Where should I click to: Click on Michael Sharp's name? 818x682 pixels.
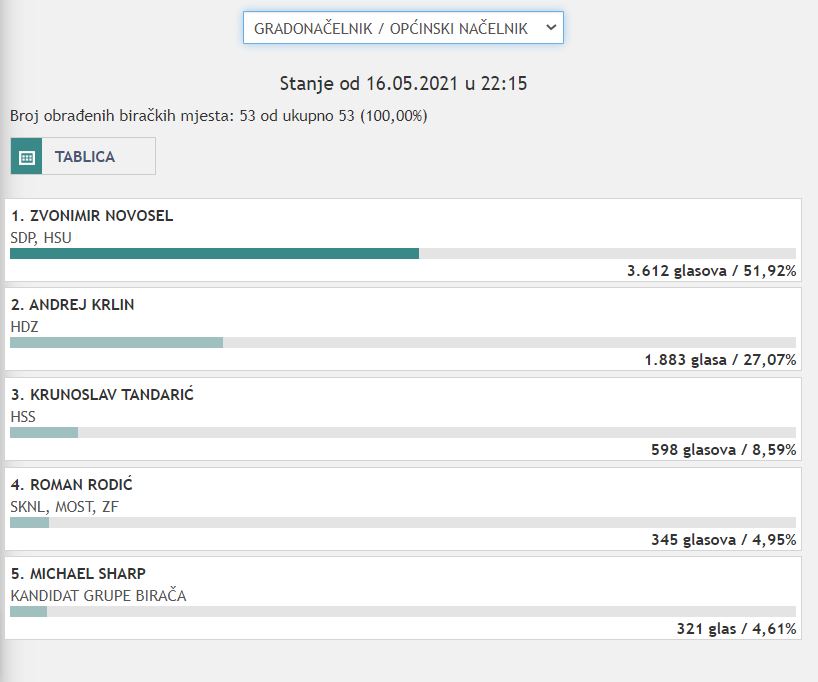(x=78, y=574)
